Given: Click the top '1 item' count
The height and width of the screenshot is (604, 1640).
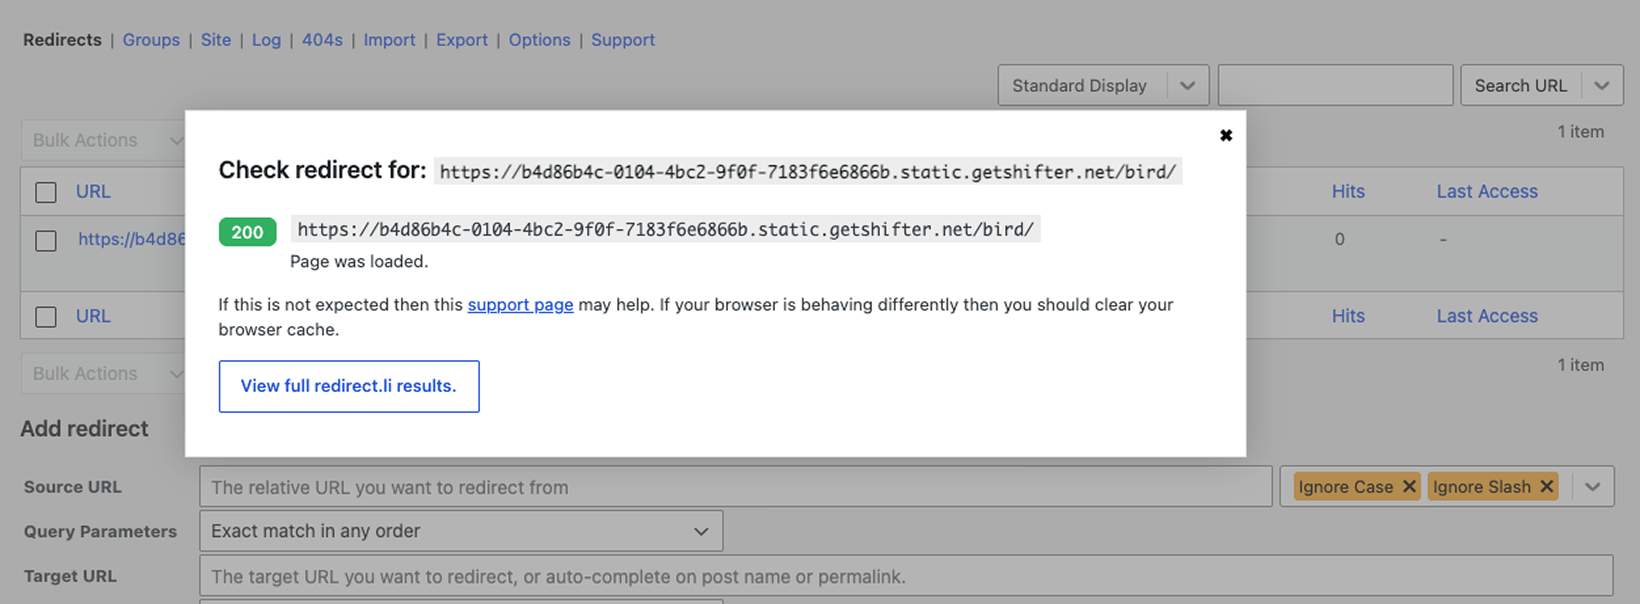Looking at the screenshot, I should [x=1580, y=132].
